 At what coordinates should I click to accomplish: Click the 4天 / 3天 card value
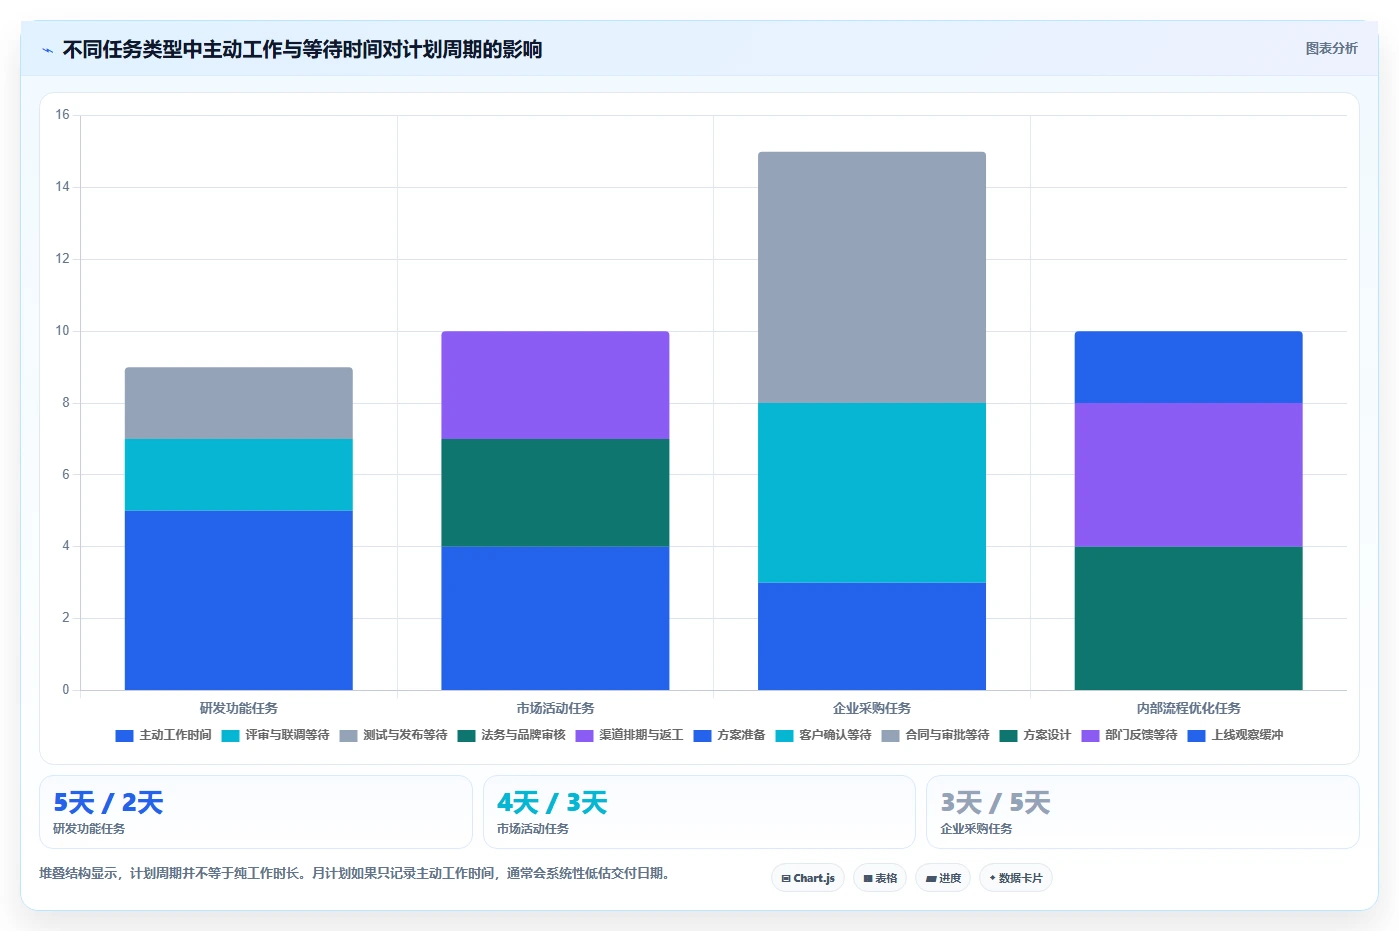tap(552, 803)
